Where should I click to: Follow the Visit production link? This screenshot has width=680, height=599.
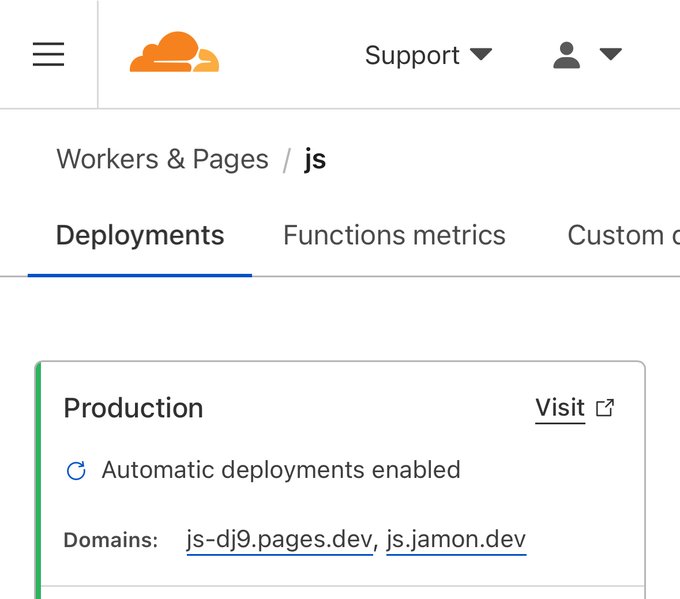click(560, 408)
